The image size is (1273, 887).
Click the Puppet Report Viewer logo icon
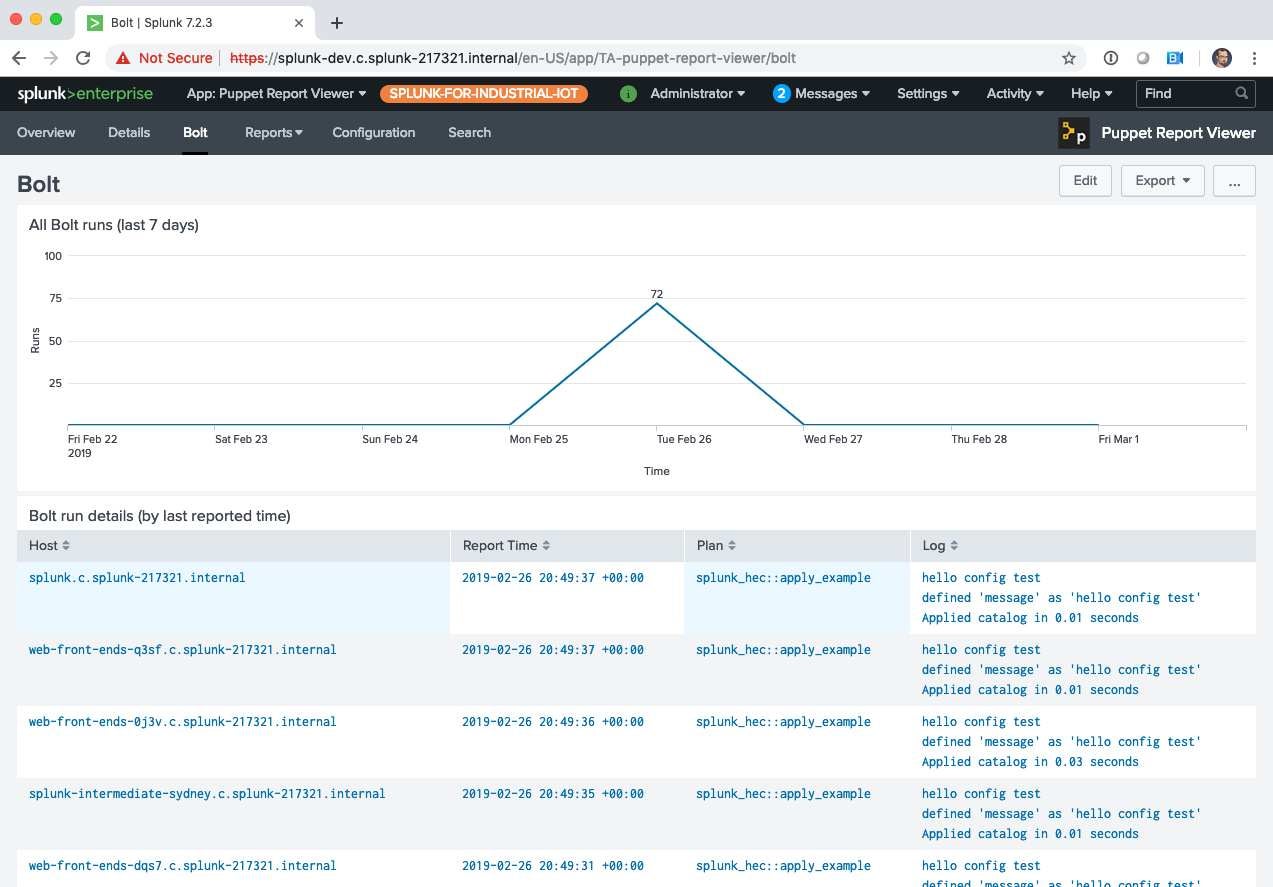1074,132
